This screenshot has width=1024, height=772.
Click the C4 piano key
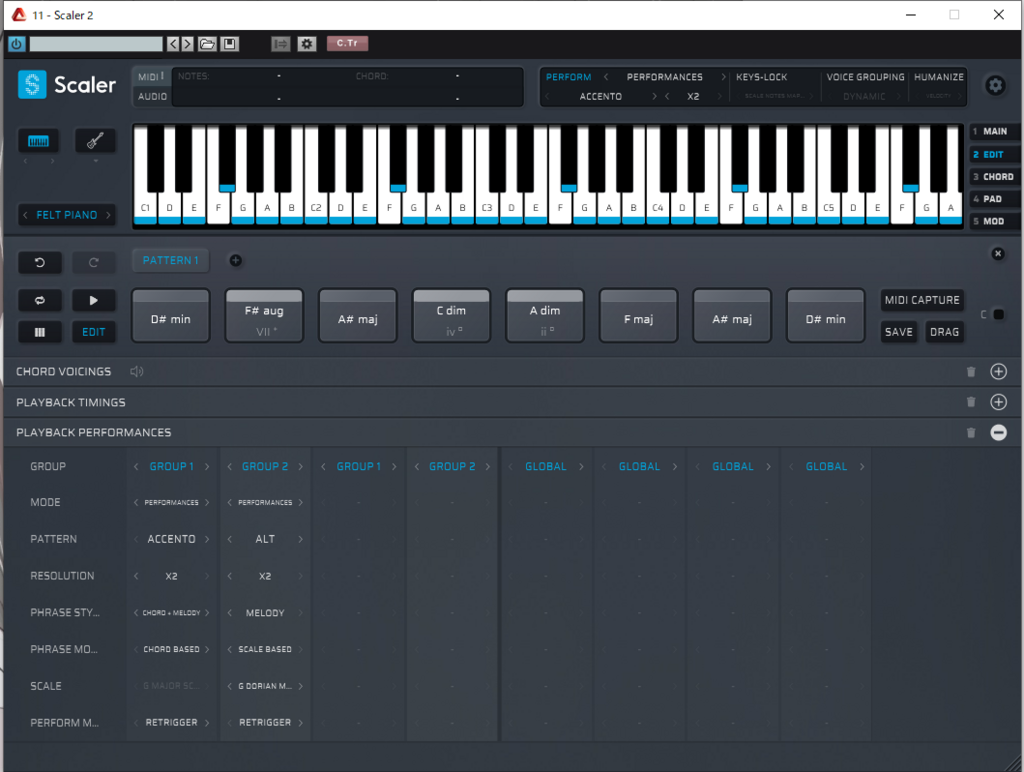click(658, 208)
